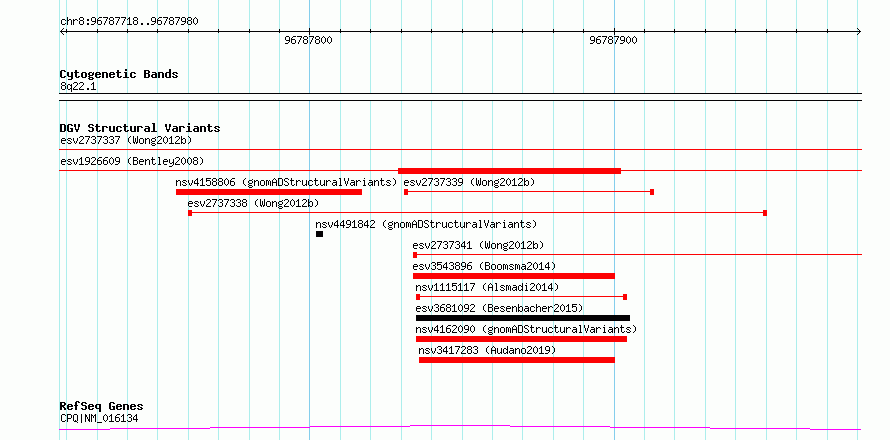Screen dimensions: 890x440
Task: Select the thick red esv1926609 segment
Action: pyautogui.click(x=509, y=171)
